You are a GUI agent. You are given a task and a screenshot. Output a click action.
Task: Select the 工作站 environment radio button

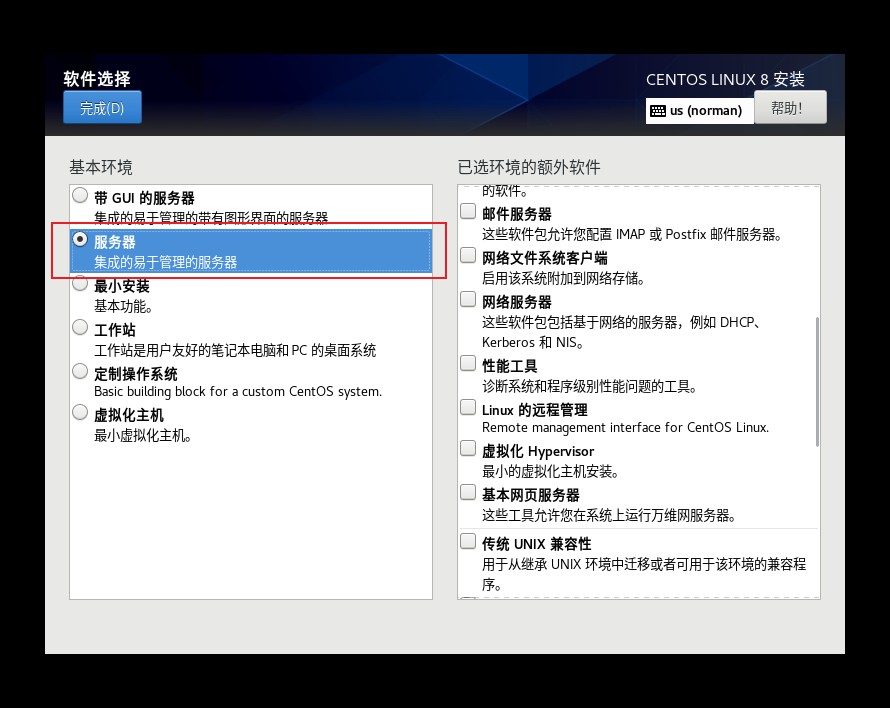pyautogui.click(x=80, y=328)
